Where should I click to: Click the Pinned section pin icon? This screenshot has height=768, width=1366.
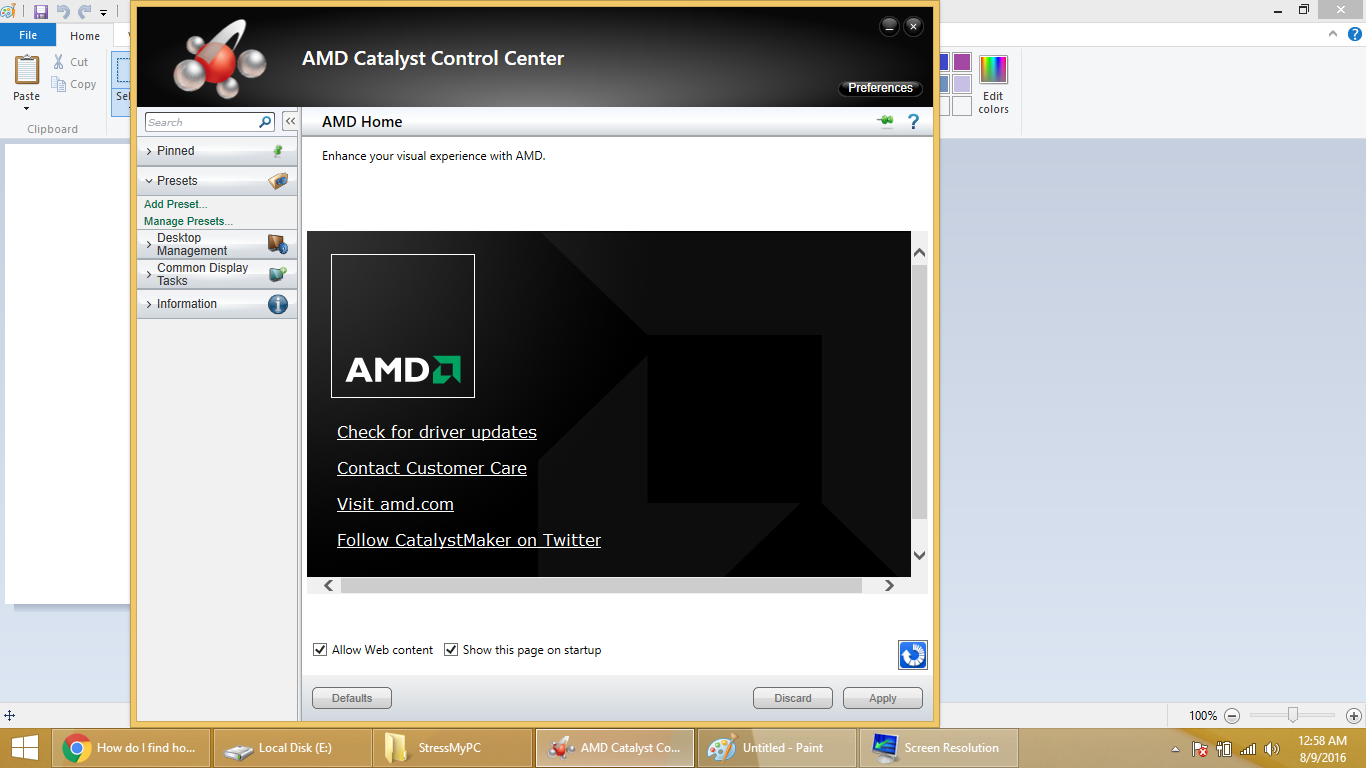tap(278, 151)
